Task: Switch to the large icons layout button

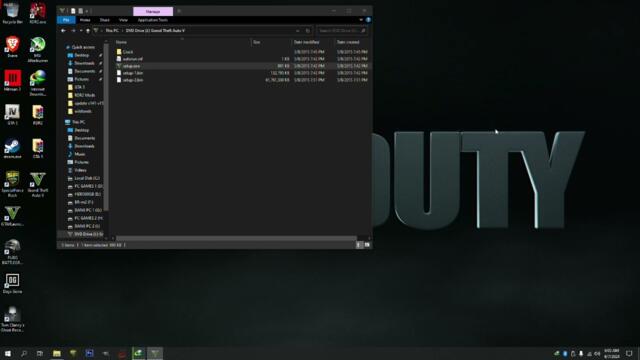Action: point(367,245)
